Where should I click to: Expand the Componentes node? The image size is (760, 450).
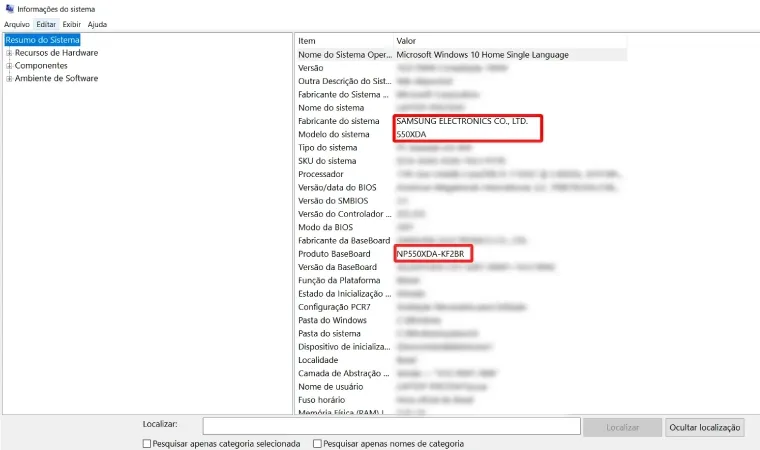(9, 65)
